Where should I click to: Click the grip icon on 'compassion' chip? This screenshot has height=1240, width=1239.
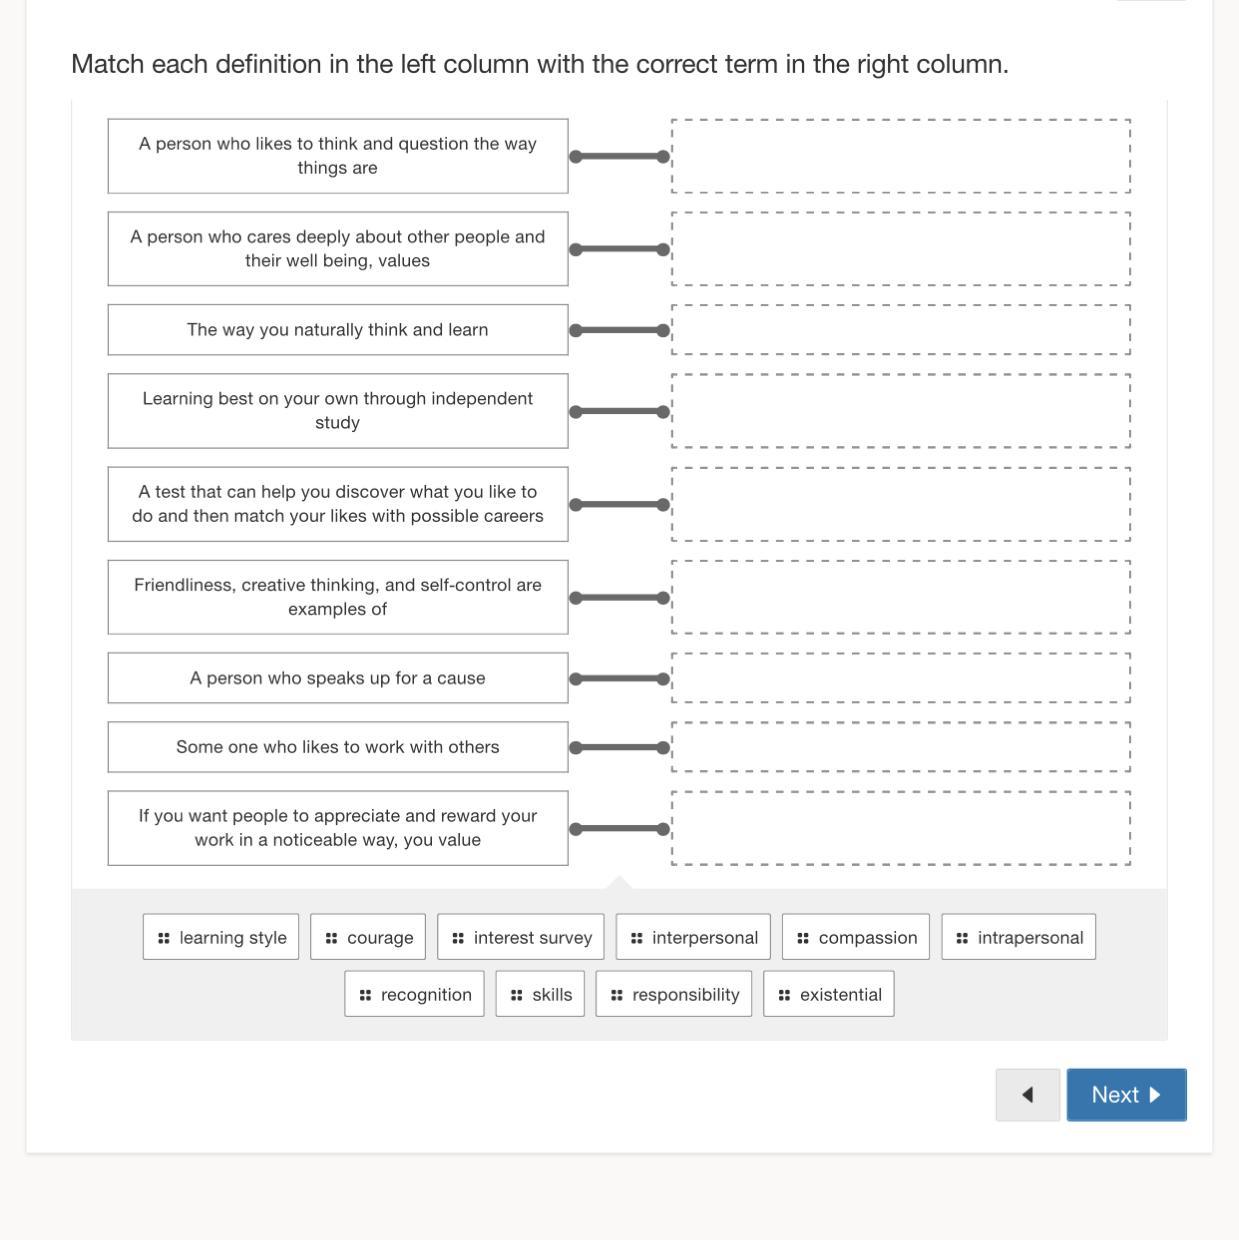tap(803, 938)
